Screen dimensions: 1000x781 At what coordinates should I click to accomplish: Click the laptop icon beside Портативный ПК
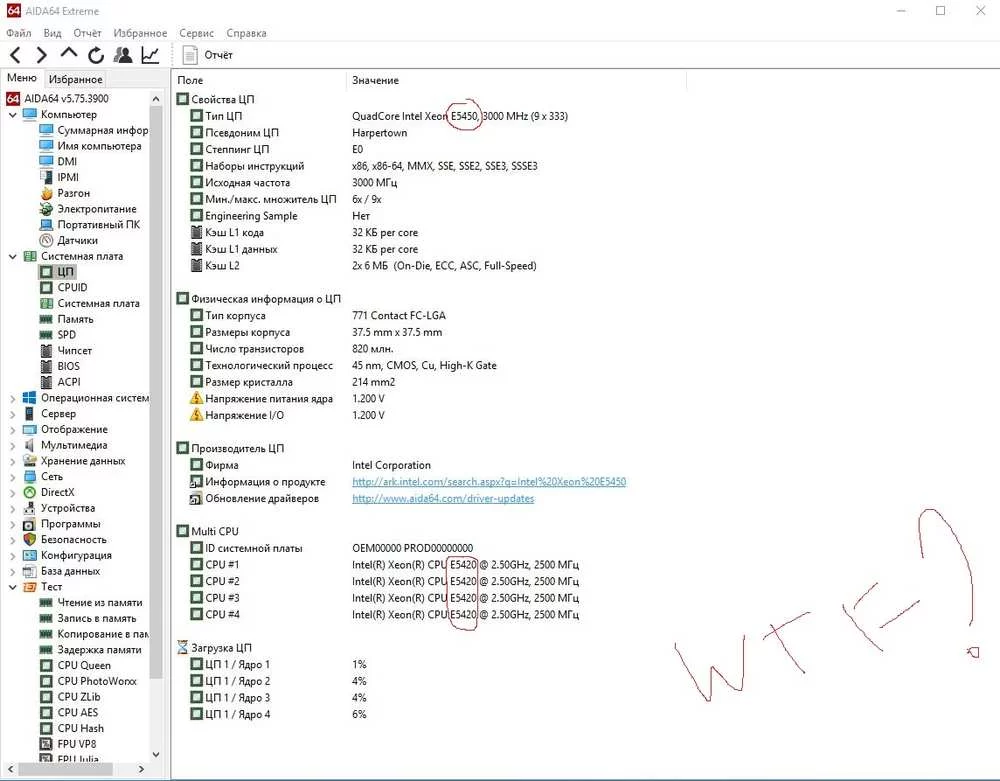point(46,224)
